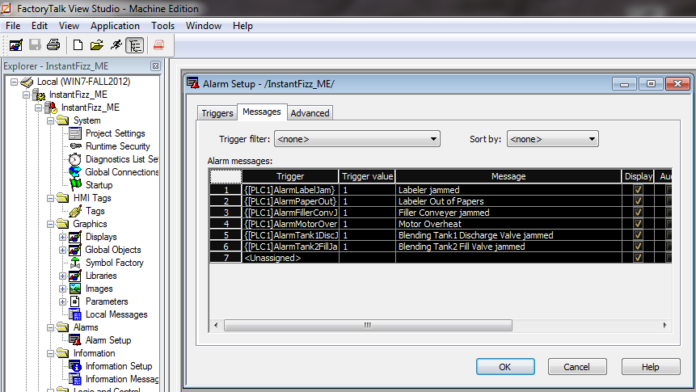The image size is (696, 392).
Task: Collapse the System folder expander
Action: click(x=51, y=121)
